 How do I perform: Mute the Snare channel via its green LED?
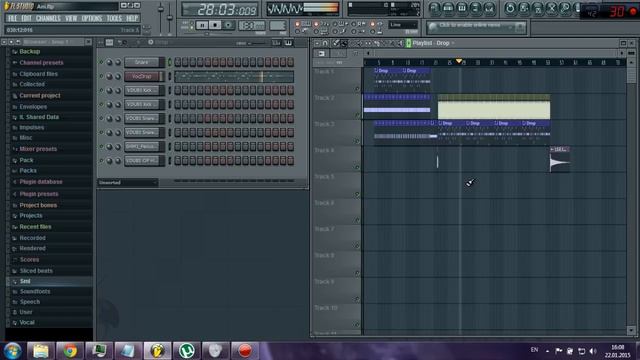(101, 62)
